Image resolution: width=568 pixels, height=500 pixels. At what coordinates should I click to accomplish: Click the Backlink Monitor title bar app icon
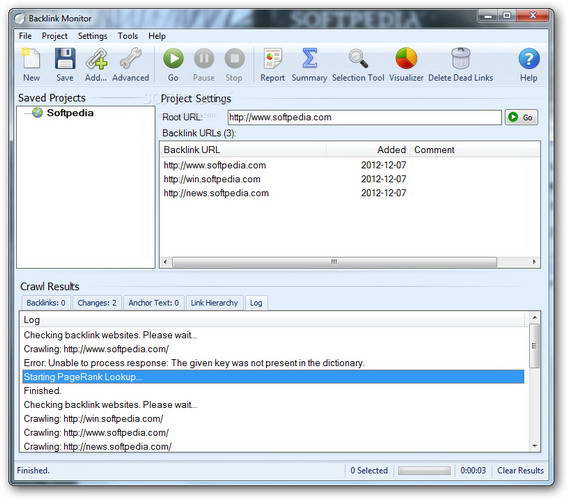click(x=20, y=18)
